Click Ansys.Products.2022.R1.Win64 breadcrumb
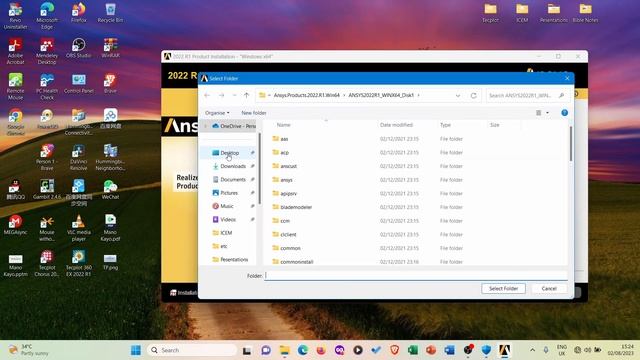The height and width of the screenshot is (360, 640). coord(307,95)
